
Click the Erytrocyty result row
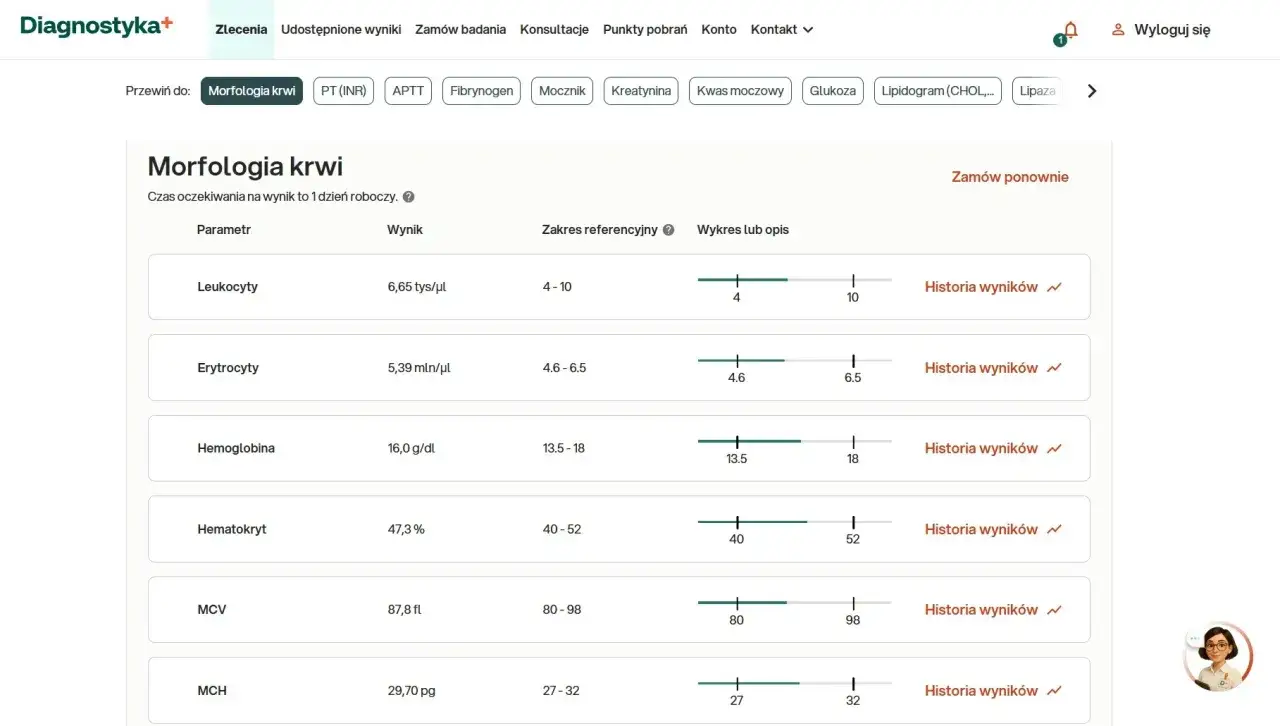[619, 368]
